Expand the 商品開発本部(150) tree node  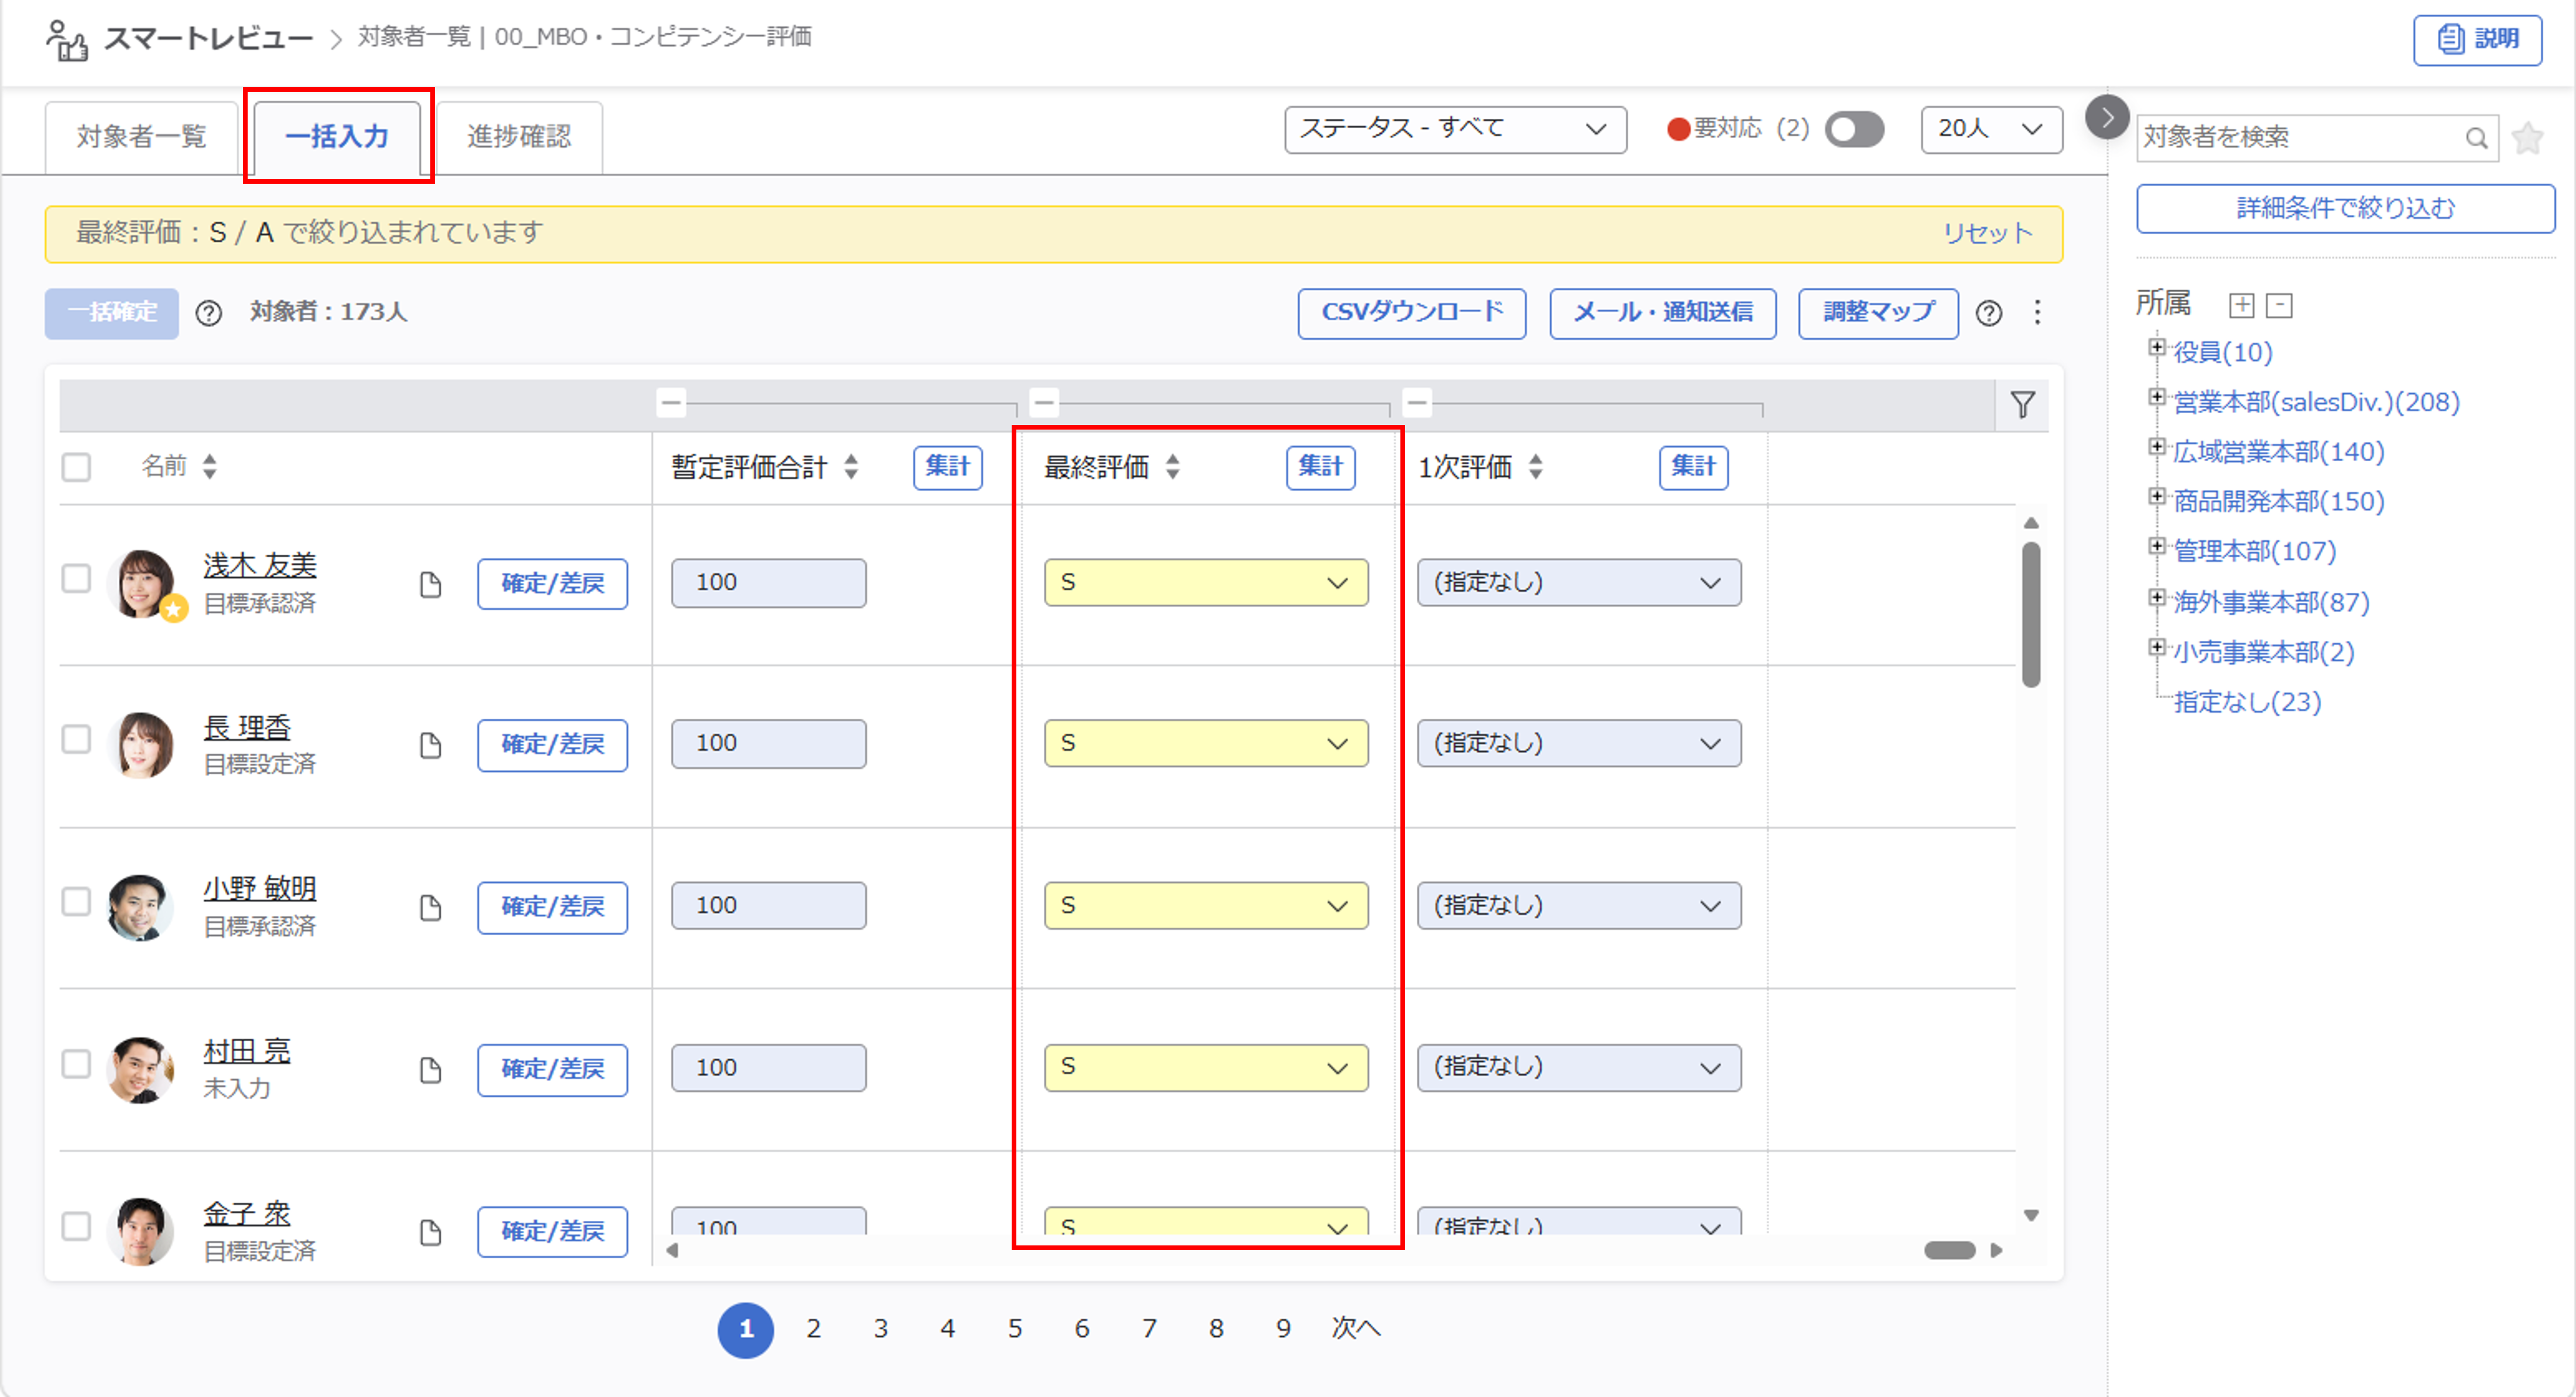(2157, 496)
